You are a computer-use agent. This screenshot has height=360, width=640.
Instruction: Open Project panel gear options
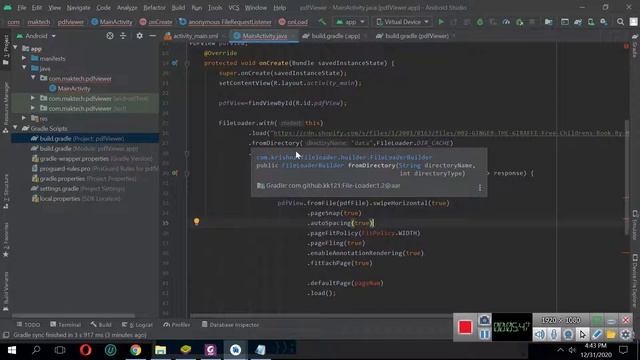point(140,36)
